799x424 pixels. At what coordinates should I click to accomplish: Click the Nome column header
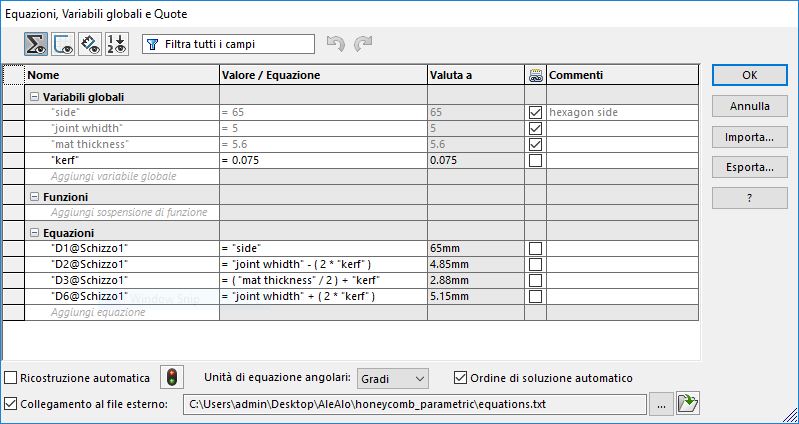[122, 75]
